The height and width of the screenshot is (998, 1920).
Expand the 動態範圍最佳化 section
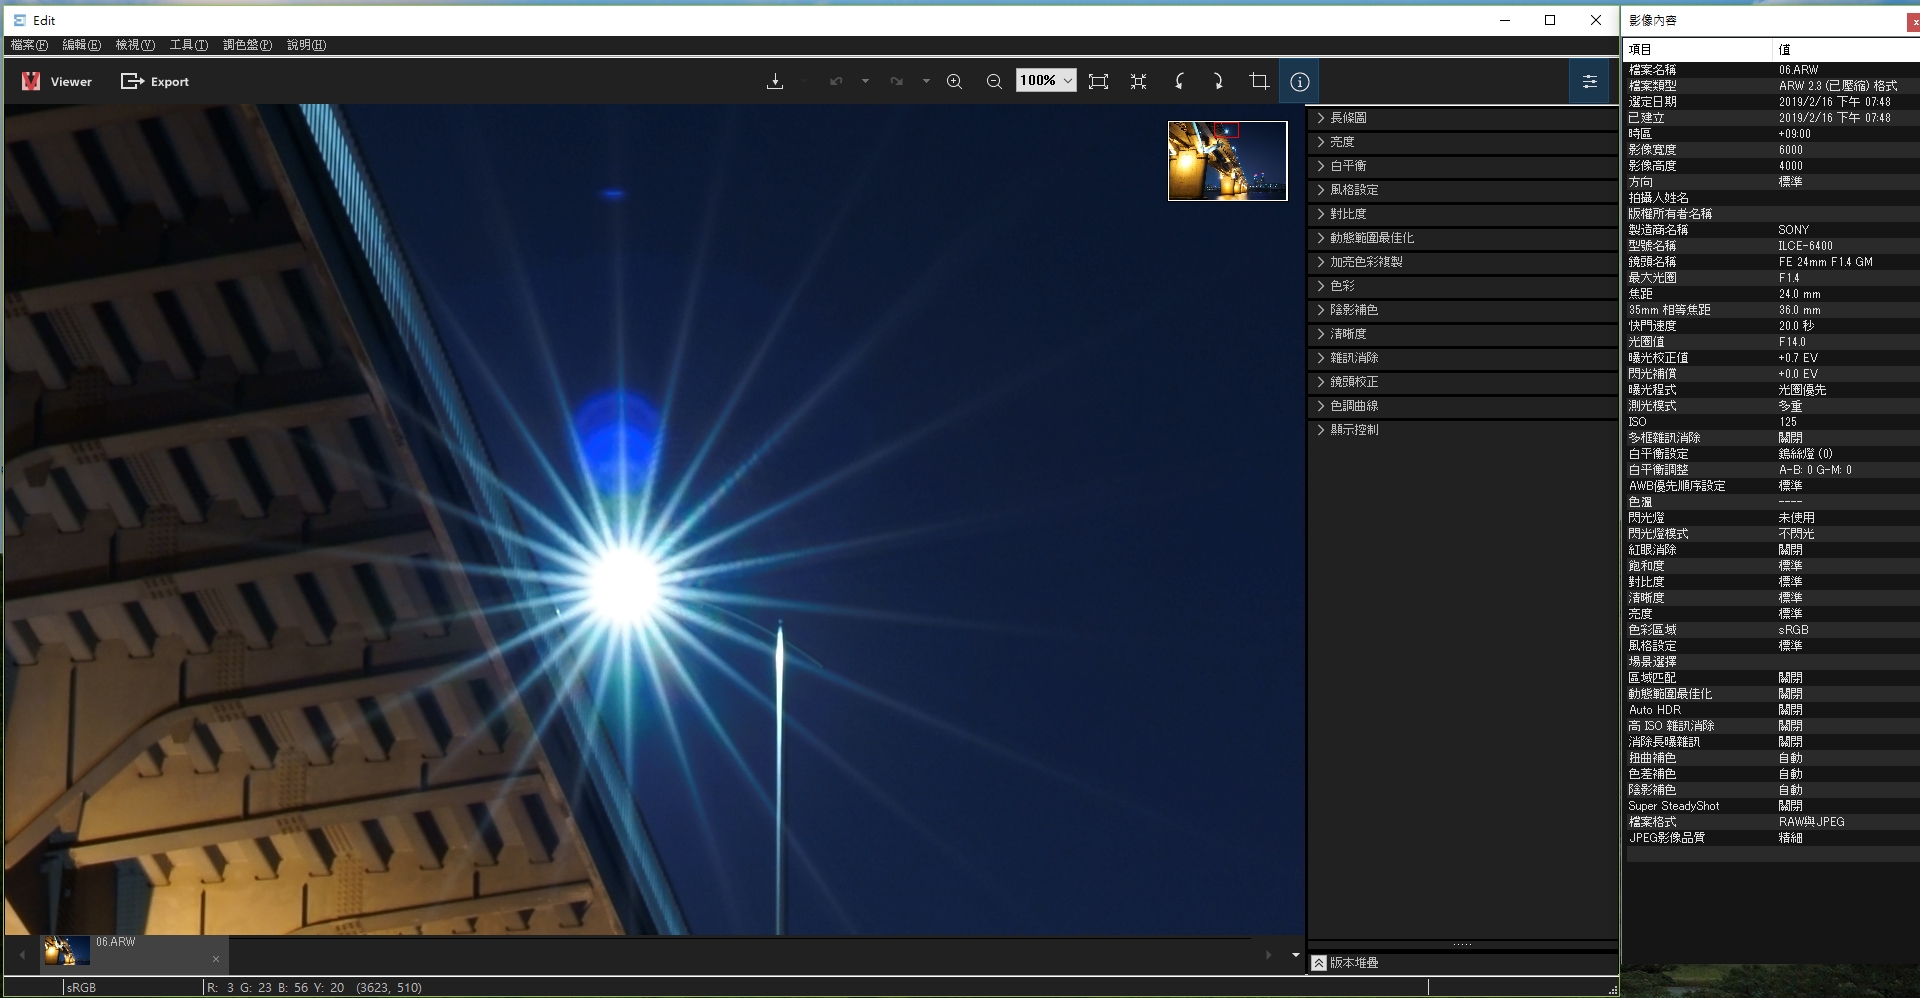1462,238
